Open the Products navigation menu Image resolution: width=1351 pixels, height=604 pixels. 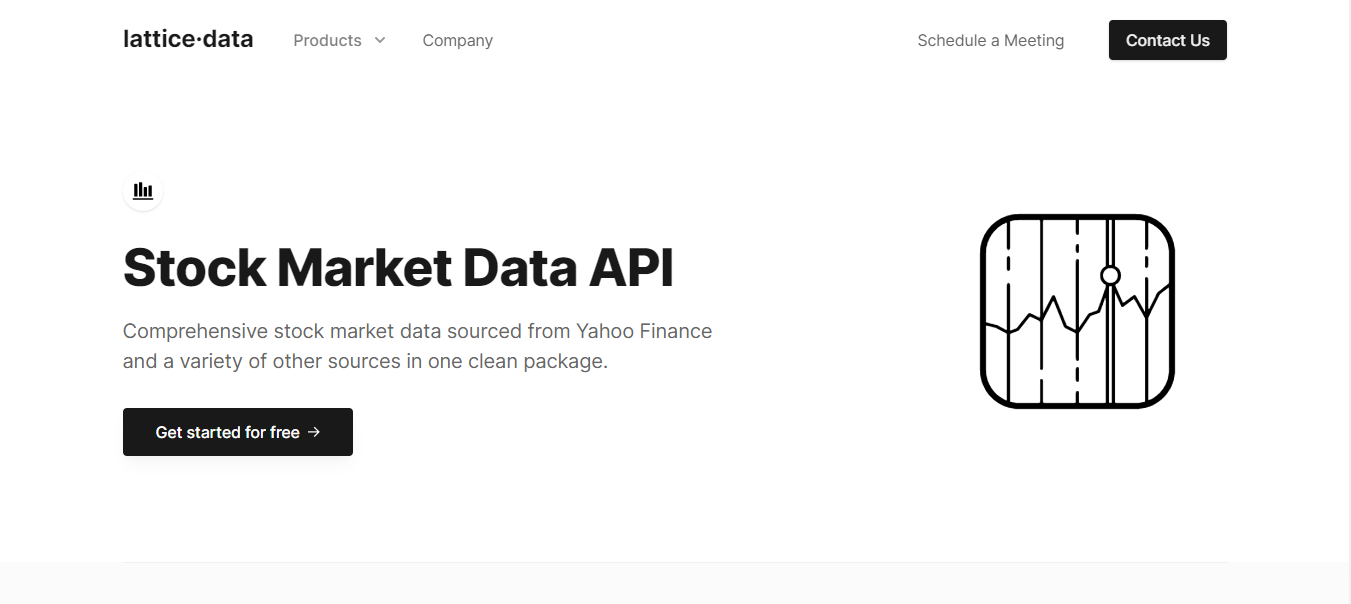(x=327, y=40)
